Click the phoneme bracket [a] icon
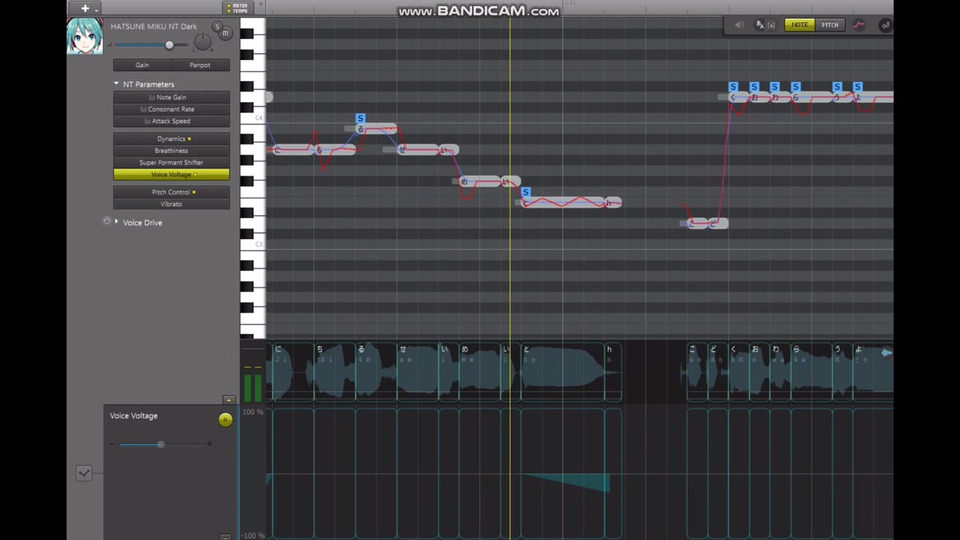The width and height of the screenshot is (960, 540). click(x=771, y=25)
